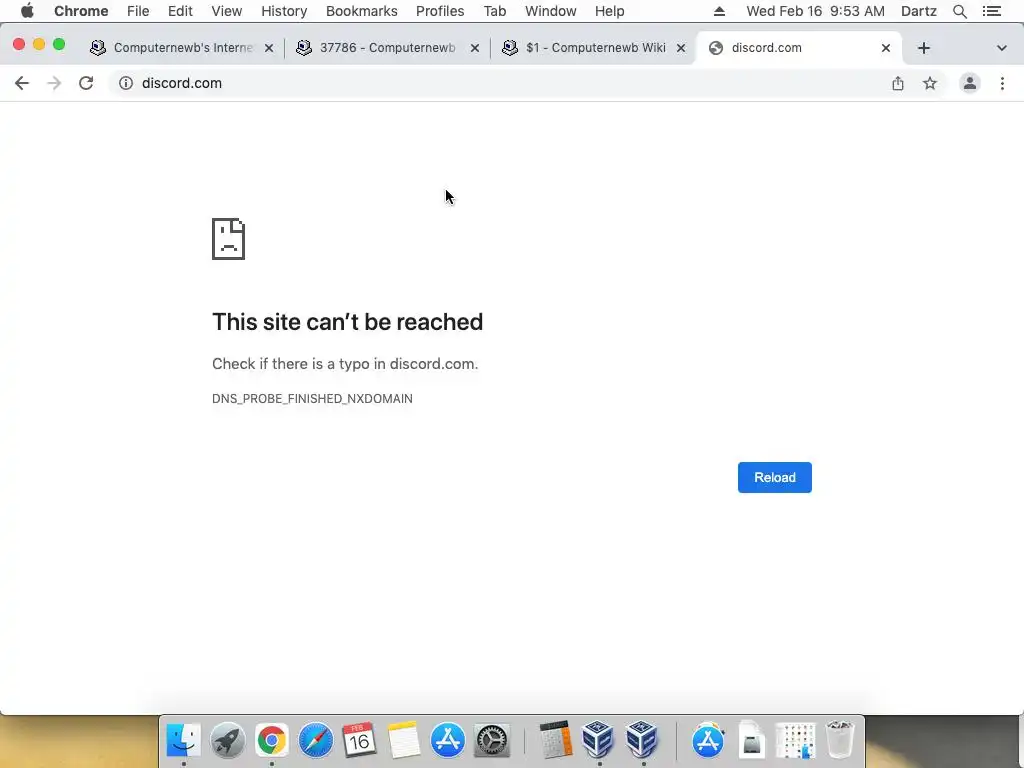Screen dimensions: 1024x768
Task: Open Notification Center list icon
Action: click(x=991, y=11)
